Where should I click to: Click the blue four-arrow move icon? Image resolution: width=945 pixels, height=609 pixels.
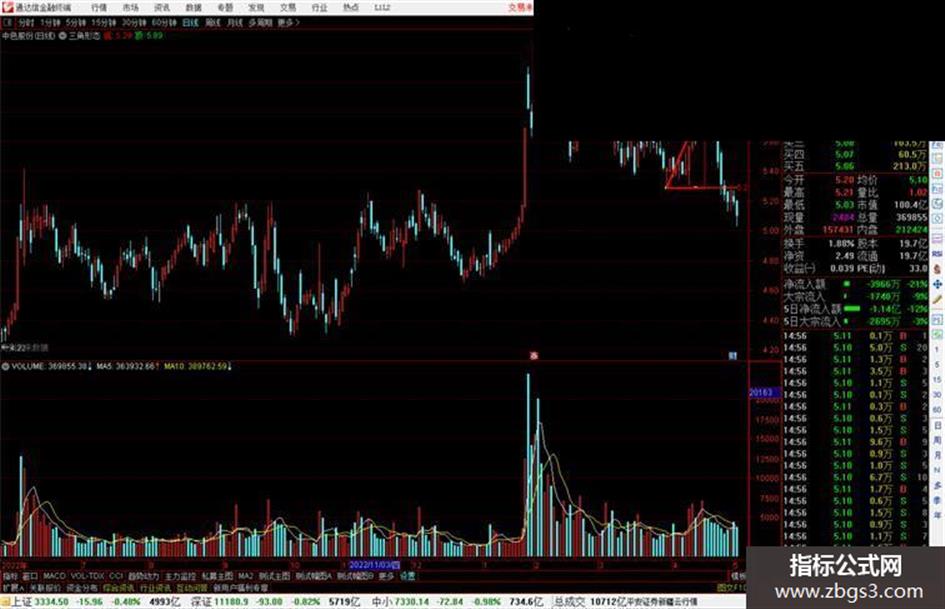tap(937, 284)
